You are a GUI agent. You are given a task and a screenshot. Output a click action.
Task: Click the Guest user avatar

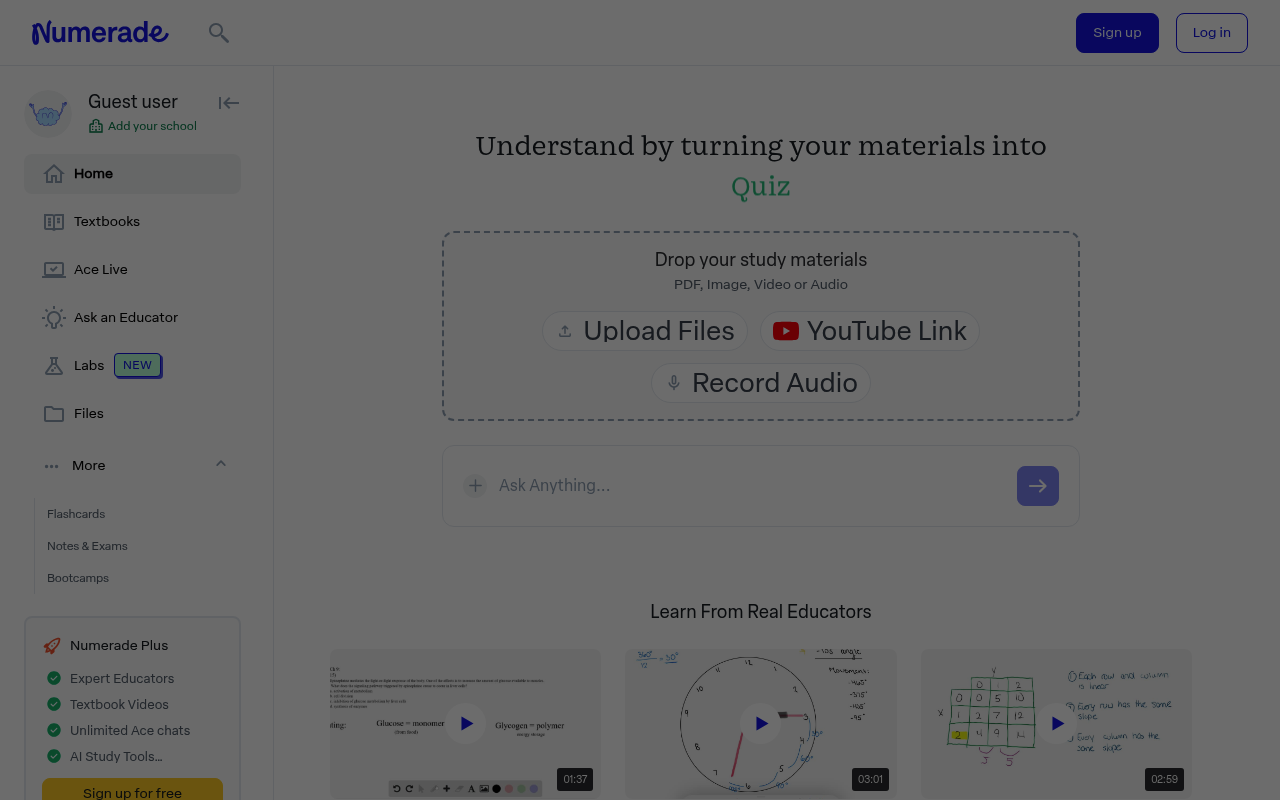(x=48, y=114)
